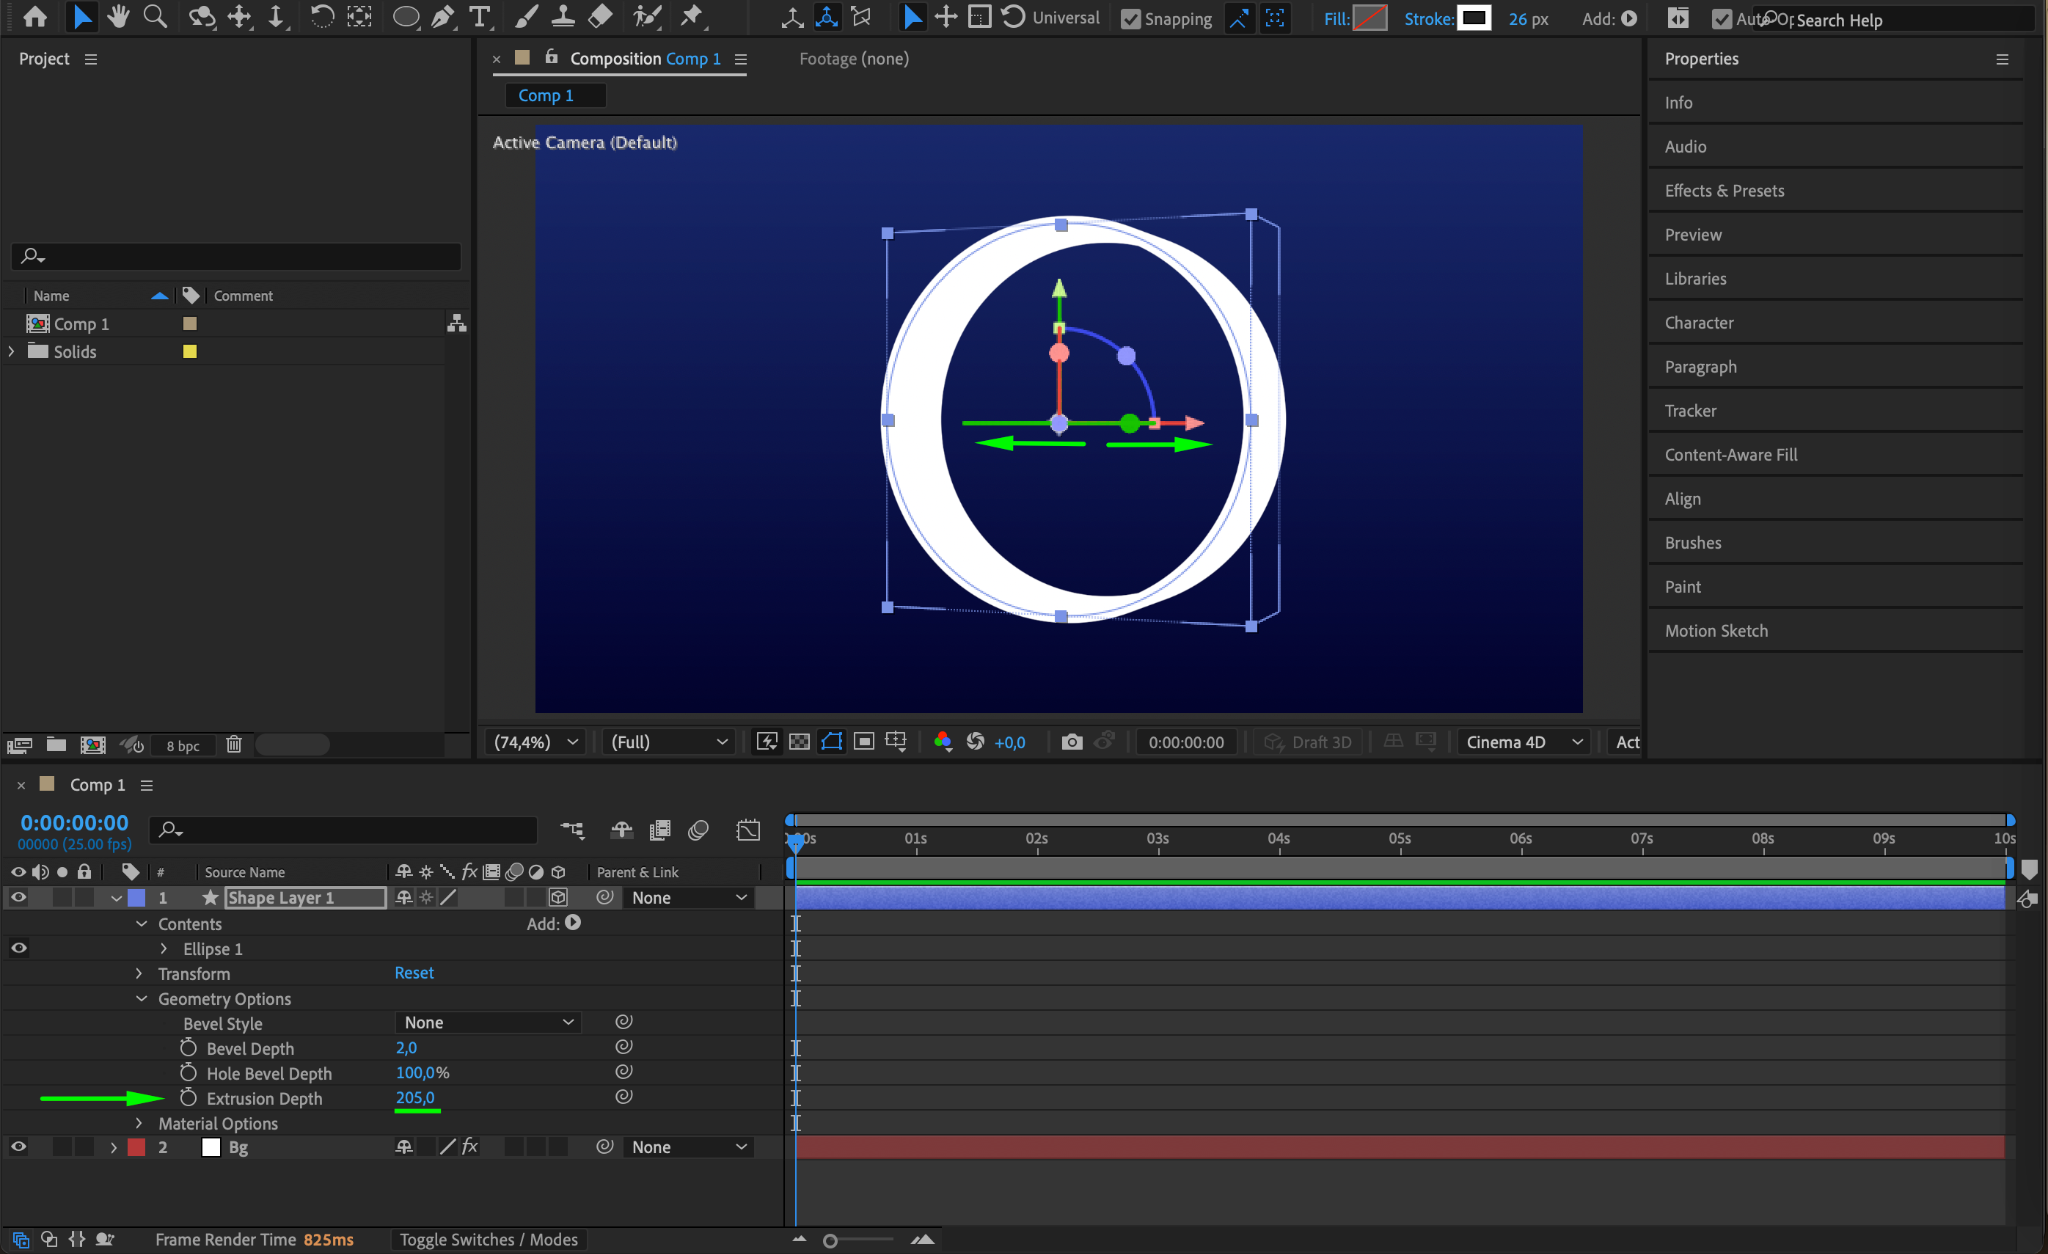2048x1254 pixels.
Task: Expand the Material Options group
Action: pos(139,1124)
